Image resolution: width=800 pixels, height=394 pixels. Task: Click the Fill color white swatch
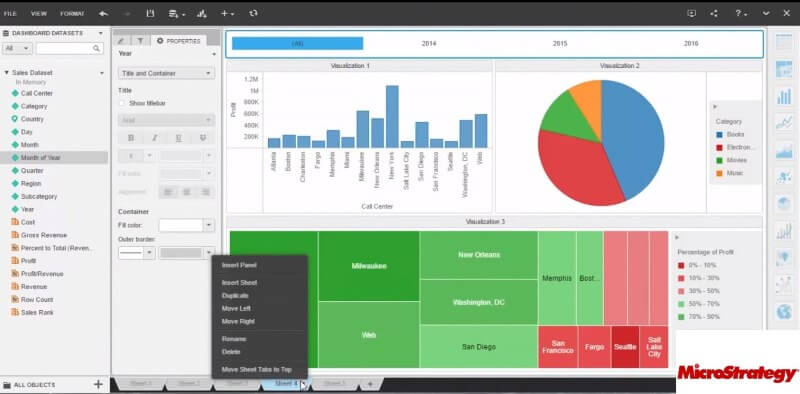(181, 225)
